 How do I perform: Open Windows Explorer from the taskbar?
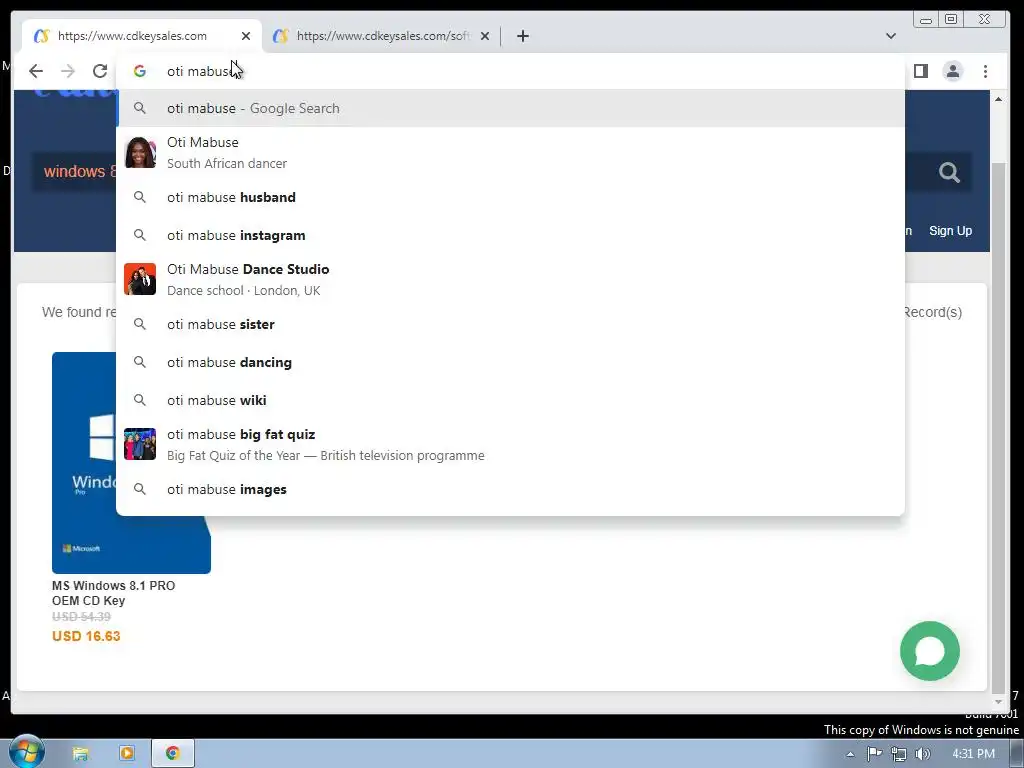coord(80,754)
